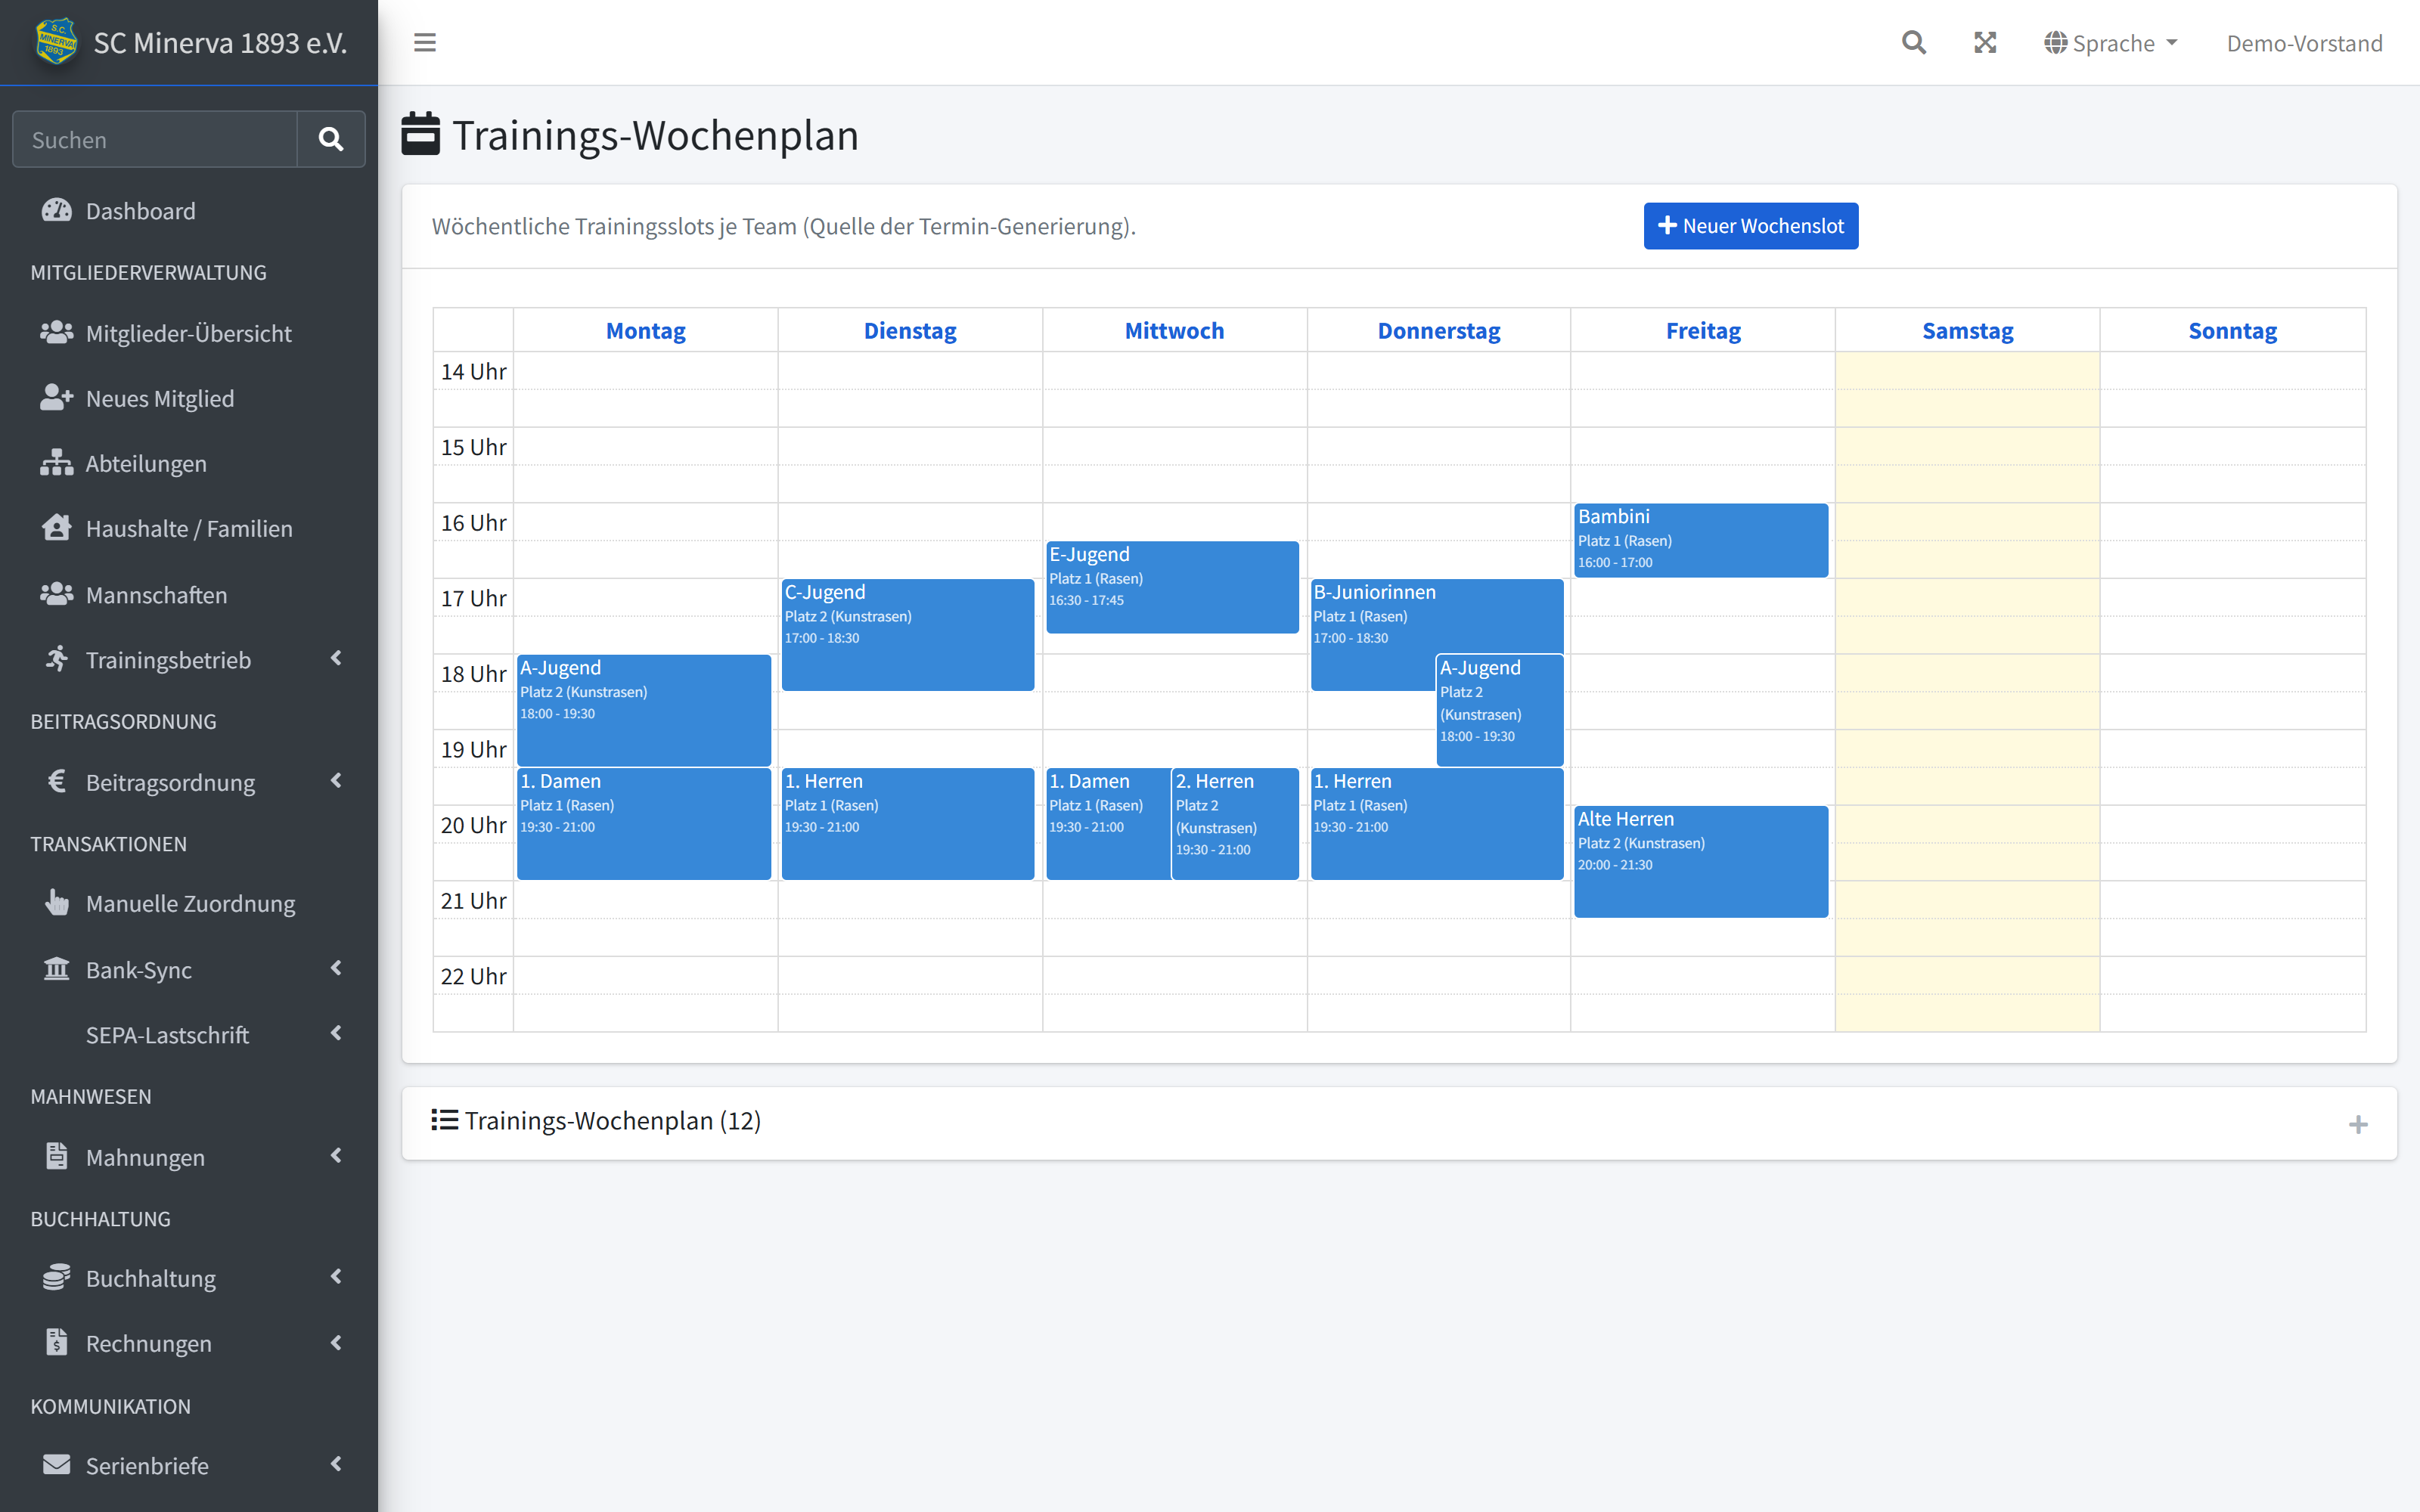Click the list icon of Trainings-Wochenplan (12)

(445, 1119)
